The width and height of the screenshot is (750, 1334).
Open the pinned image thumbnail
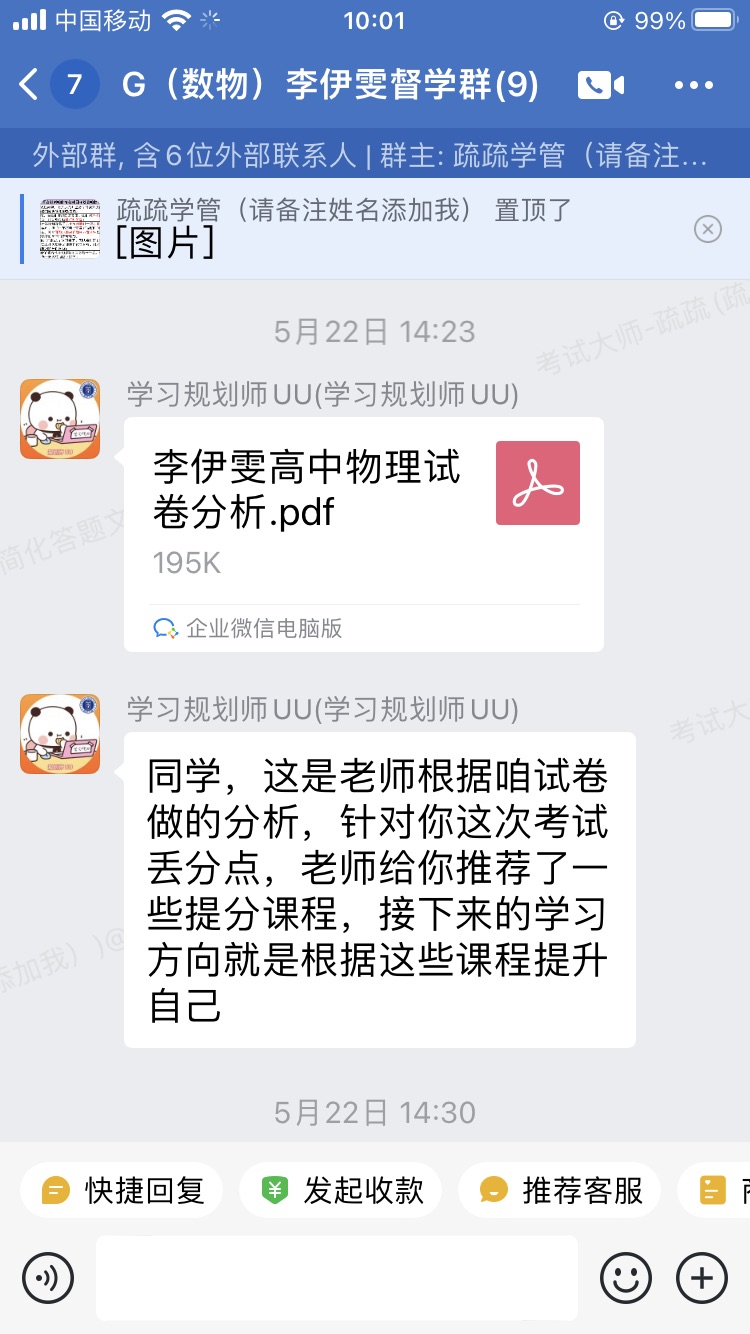coord(70,229)
